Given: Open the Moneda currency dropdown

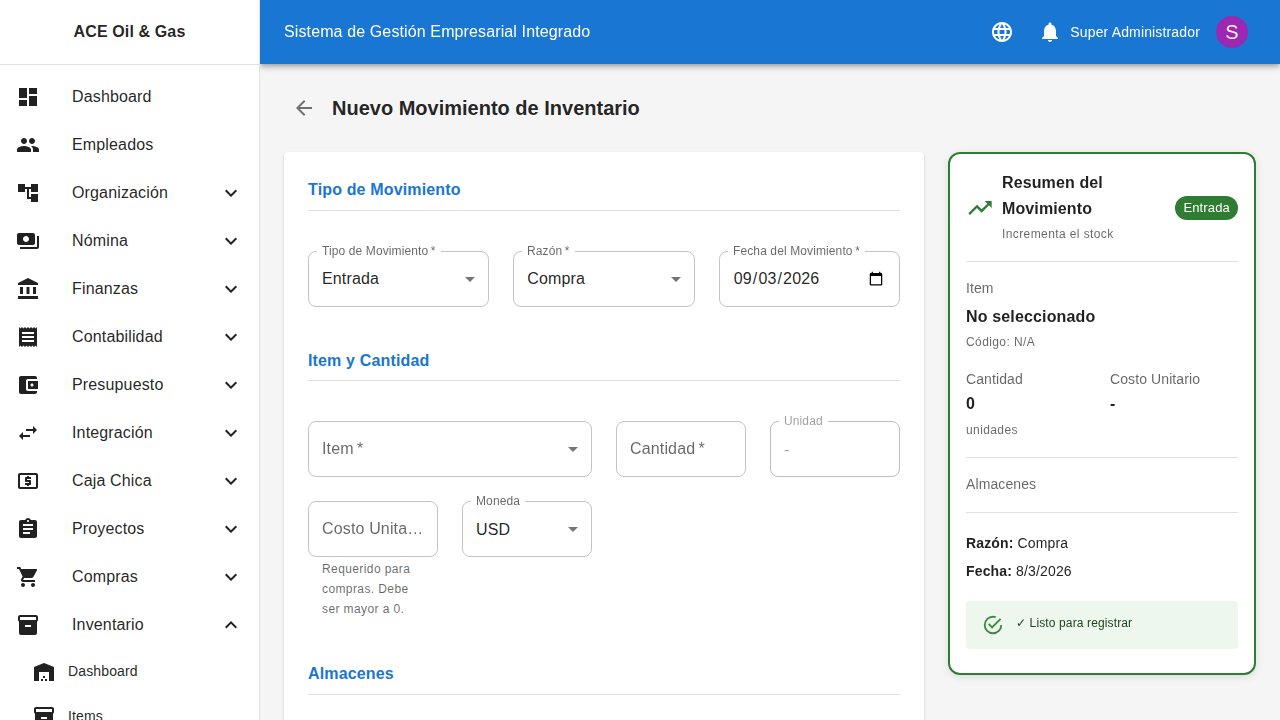Looking at the screenshot, I should tap(572, 529).
